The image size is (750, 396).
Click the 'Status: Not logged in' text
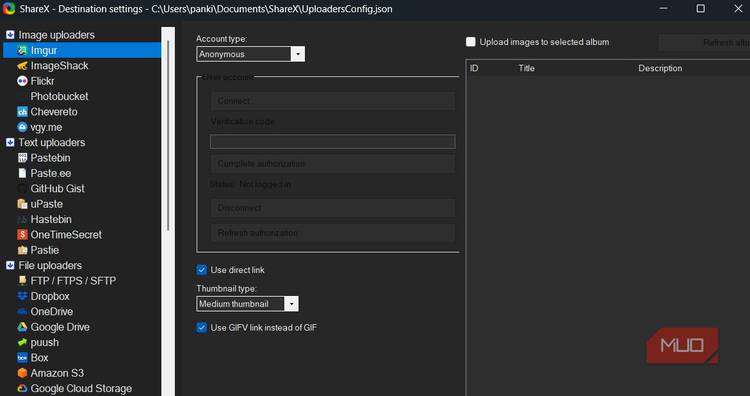[x=250, y=185]
